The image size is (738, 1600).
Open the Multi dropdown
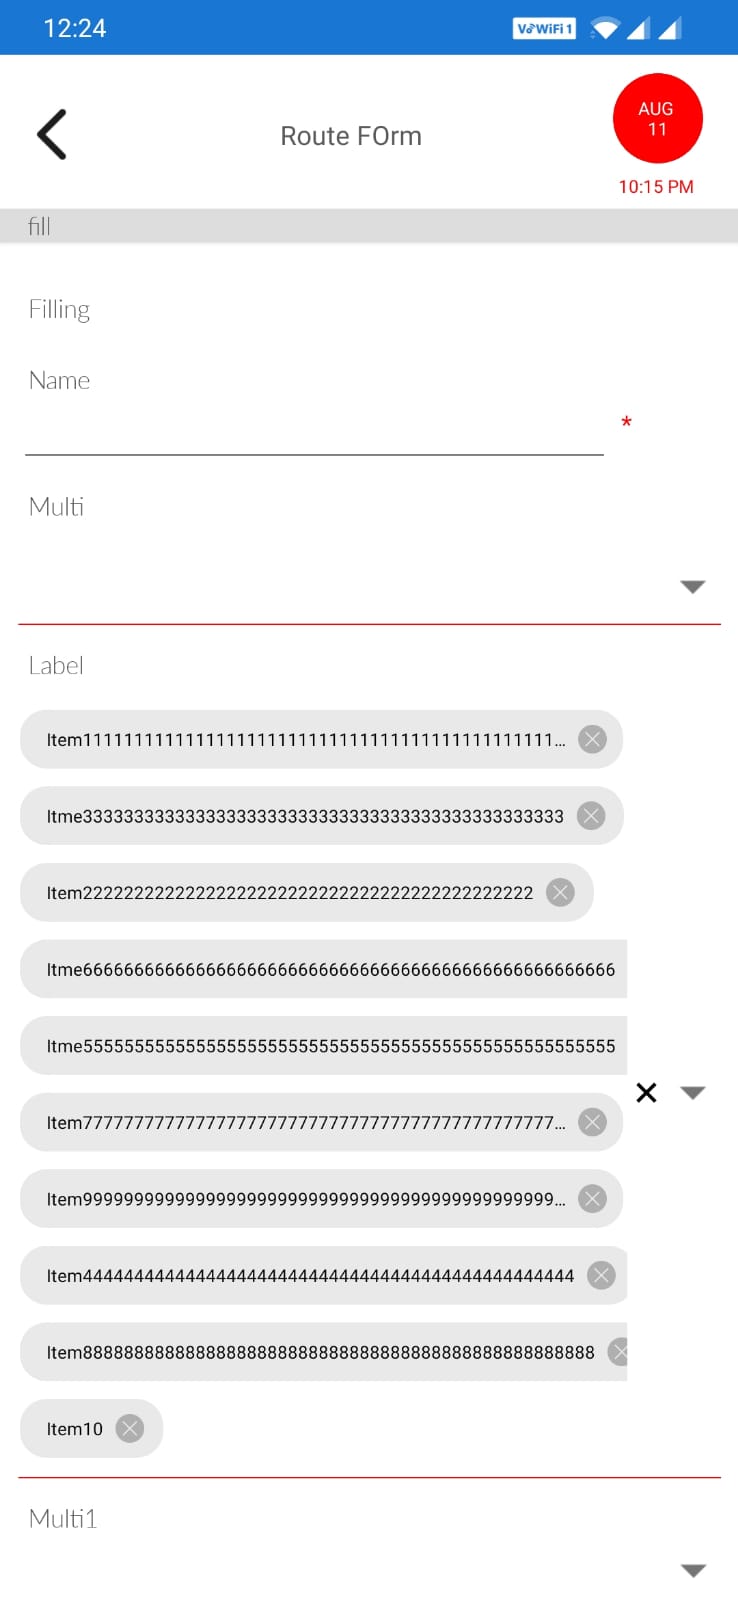tap(692, 587)
